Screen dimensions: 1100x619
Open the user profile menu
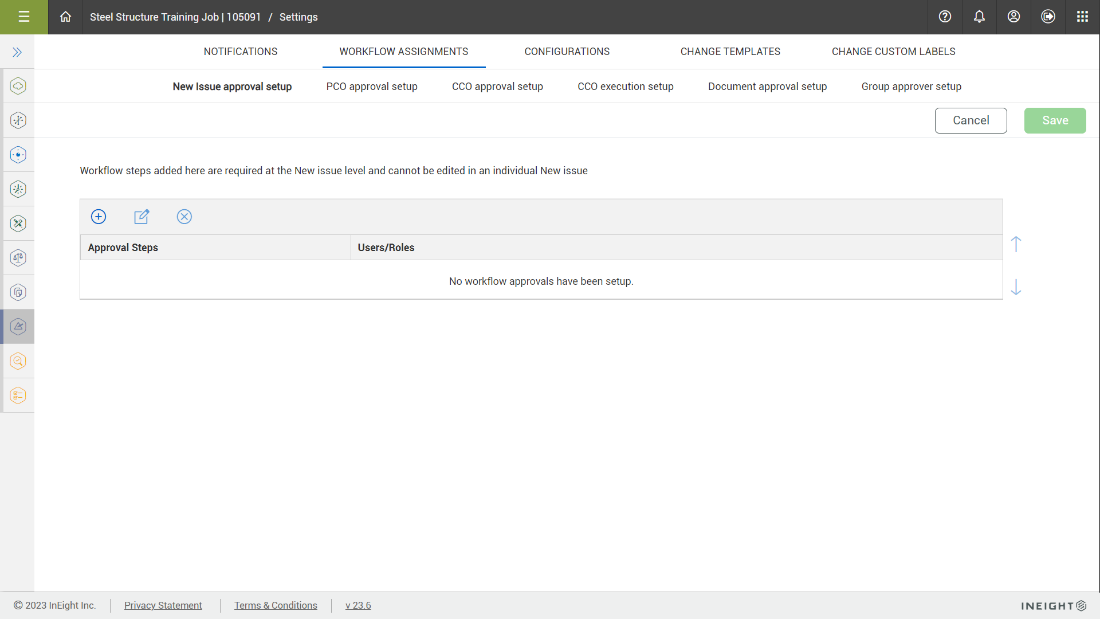1014,17
